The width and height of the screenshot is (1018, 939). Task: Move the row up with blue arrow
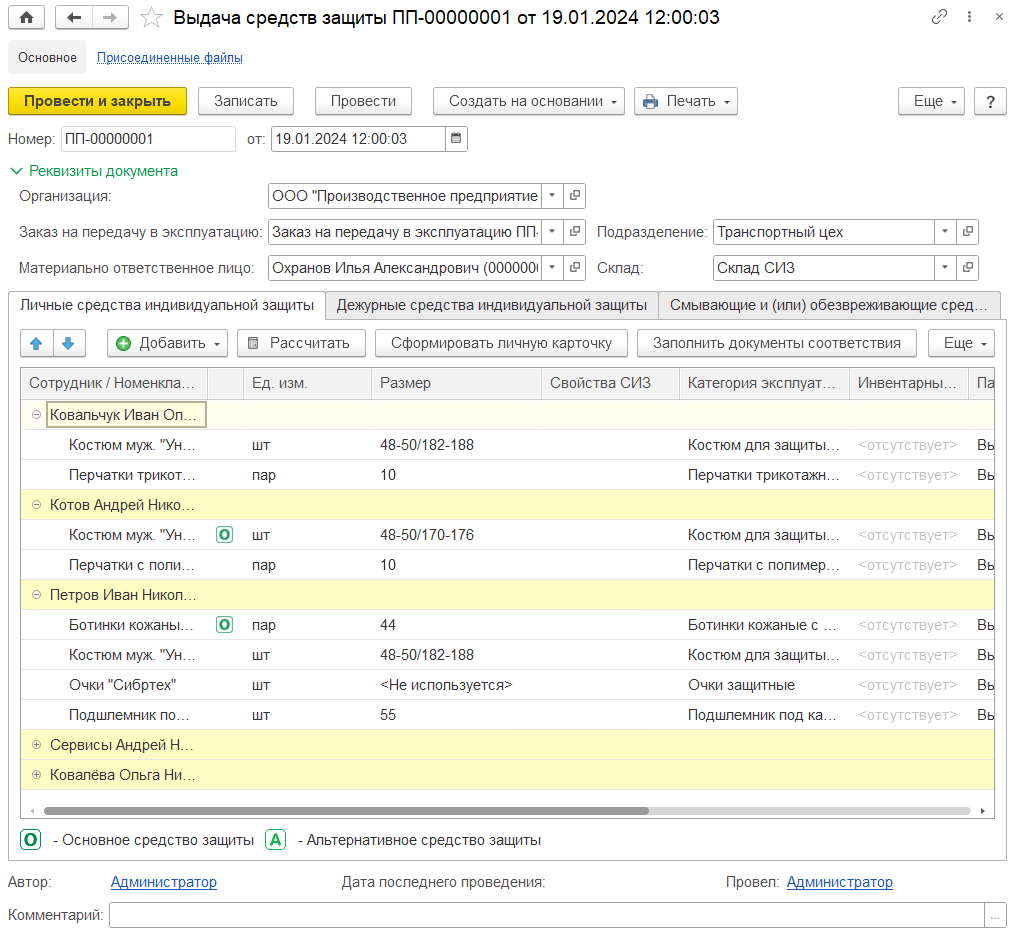[36, 343]
